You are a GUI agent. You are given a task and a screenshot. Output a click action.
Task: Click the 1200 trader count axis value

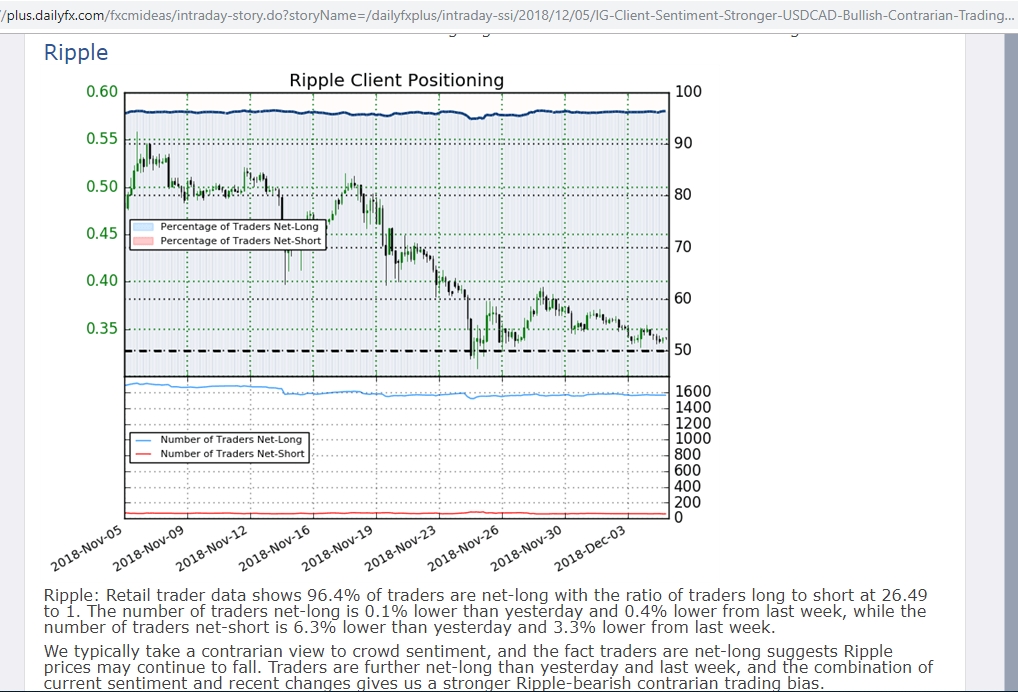(x=693, y=423)
